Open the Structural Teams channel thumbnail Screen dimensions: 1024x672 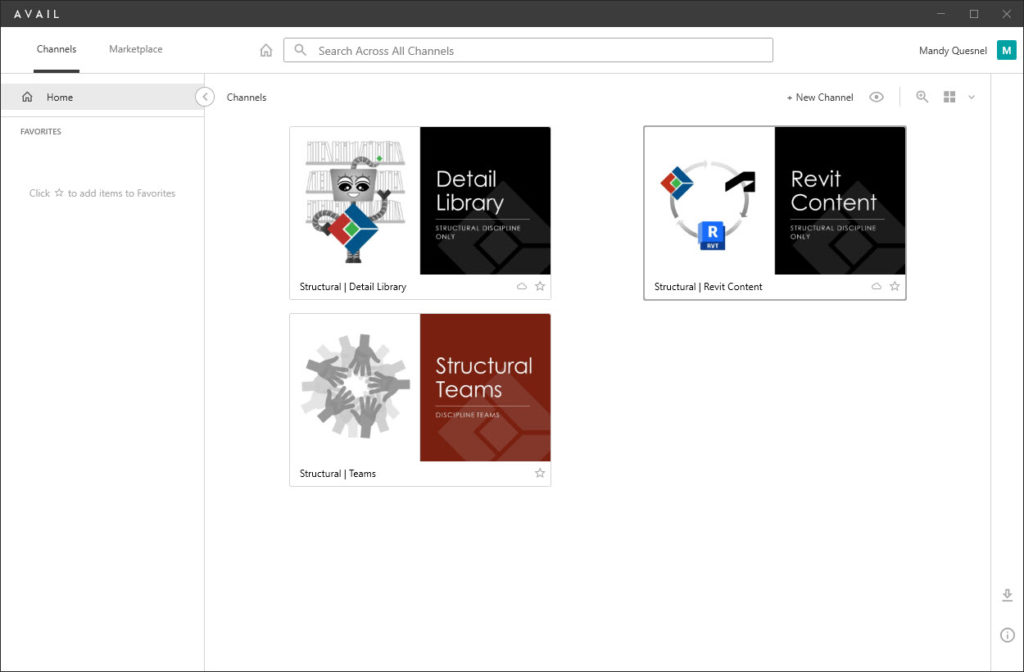[420, 387]
